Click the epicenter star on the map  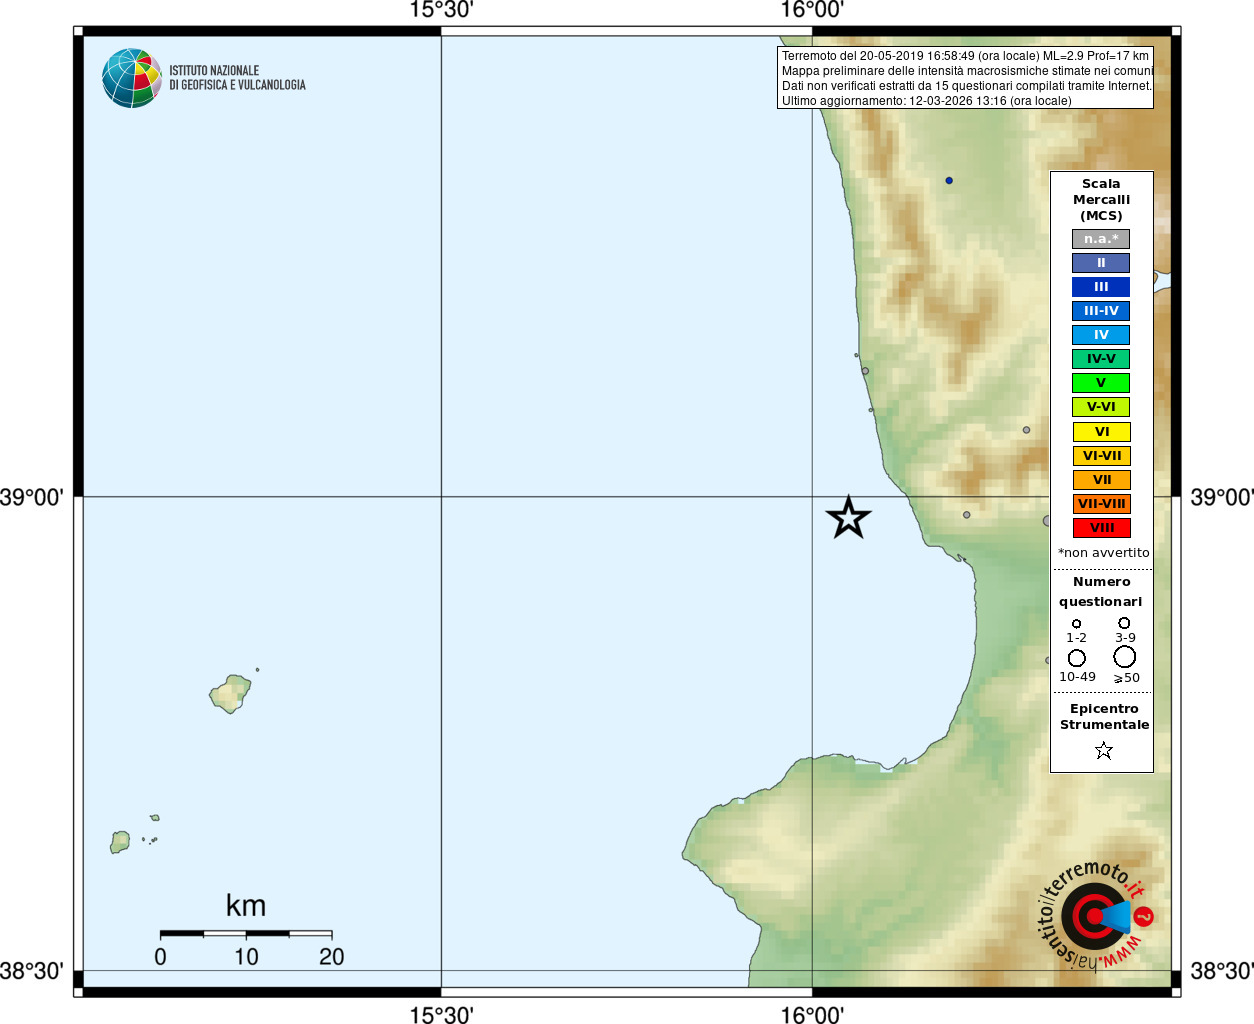(x=849, y=518)
